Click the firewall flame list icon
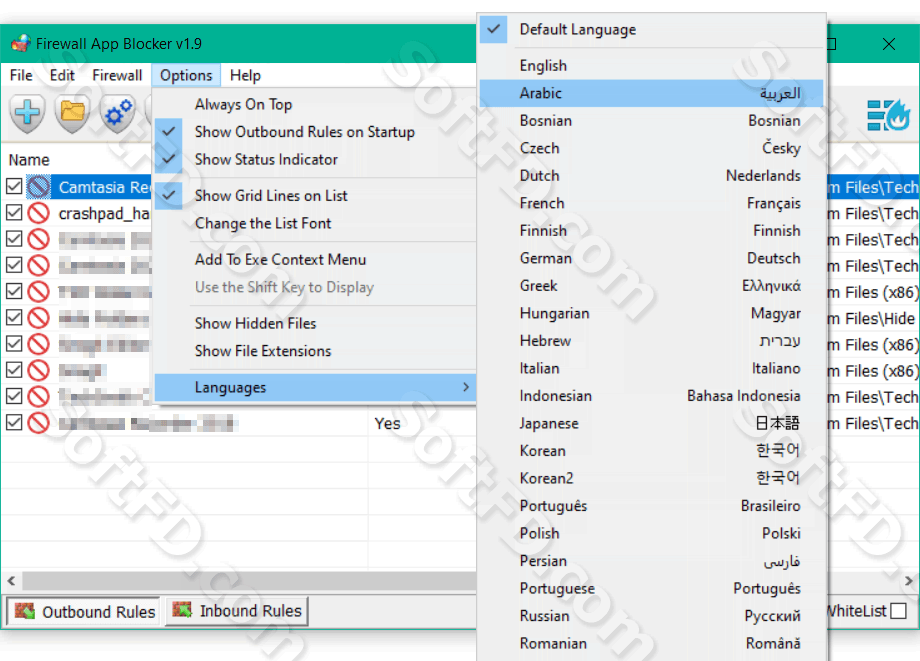This screenshot has height=661, width=920. tap(888, 114)
